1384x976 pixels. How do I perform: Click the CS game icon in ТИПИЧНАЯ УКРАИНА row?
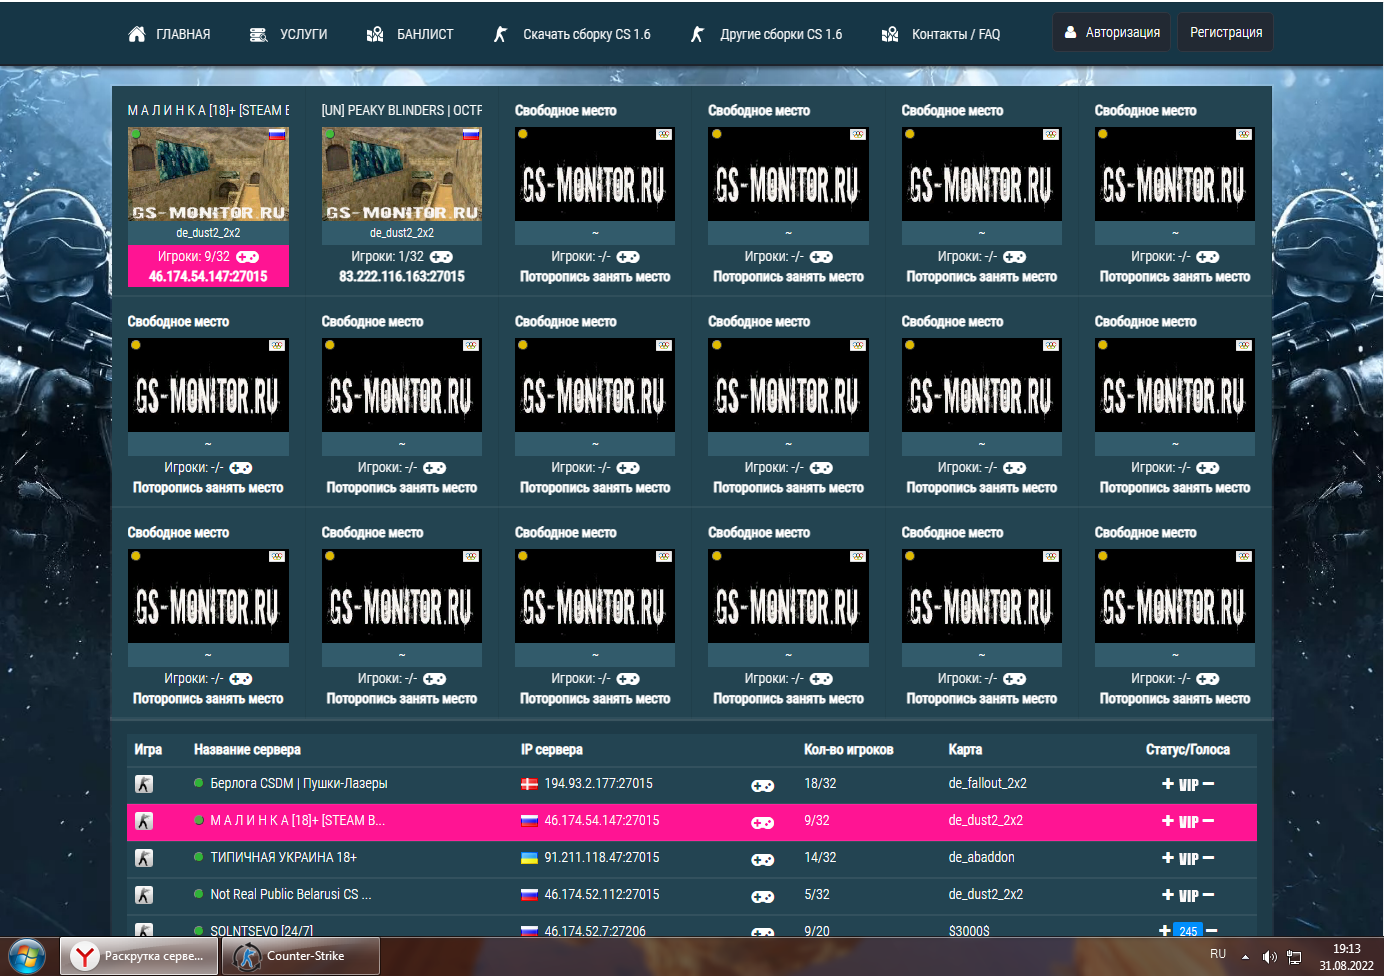(x=144, y=858)
